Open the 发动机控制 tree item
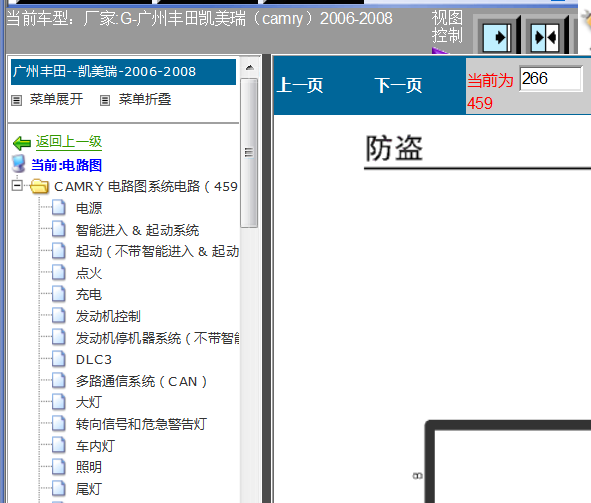This screenshot has width=591, height=503. click(108, 316)
